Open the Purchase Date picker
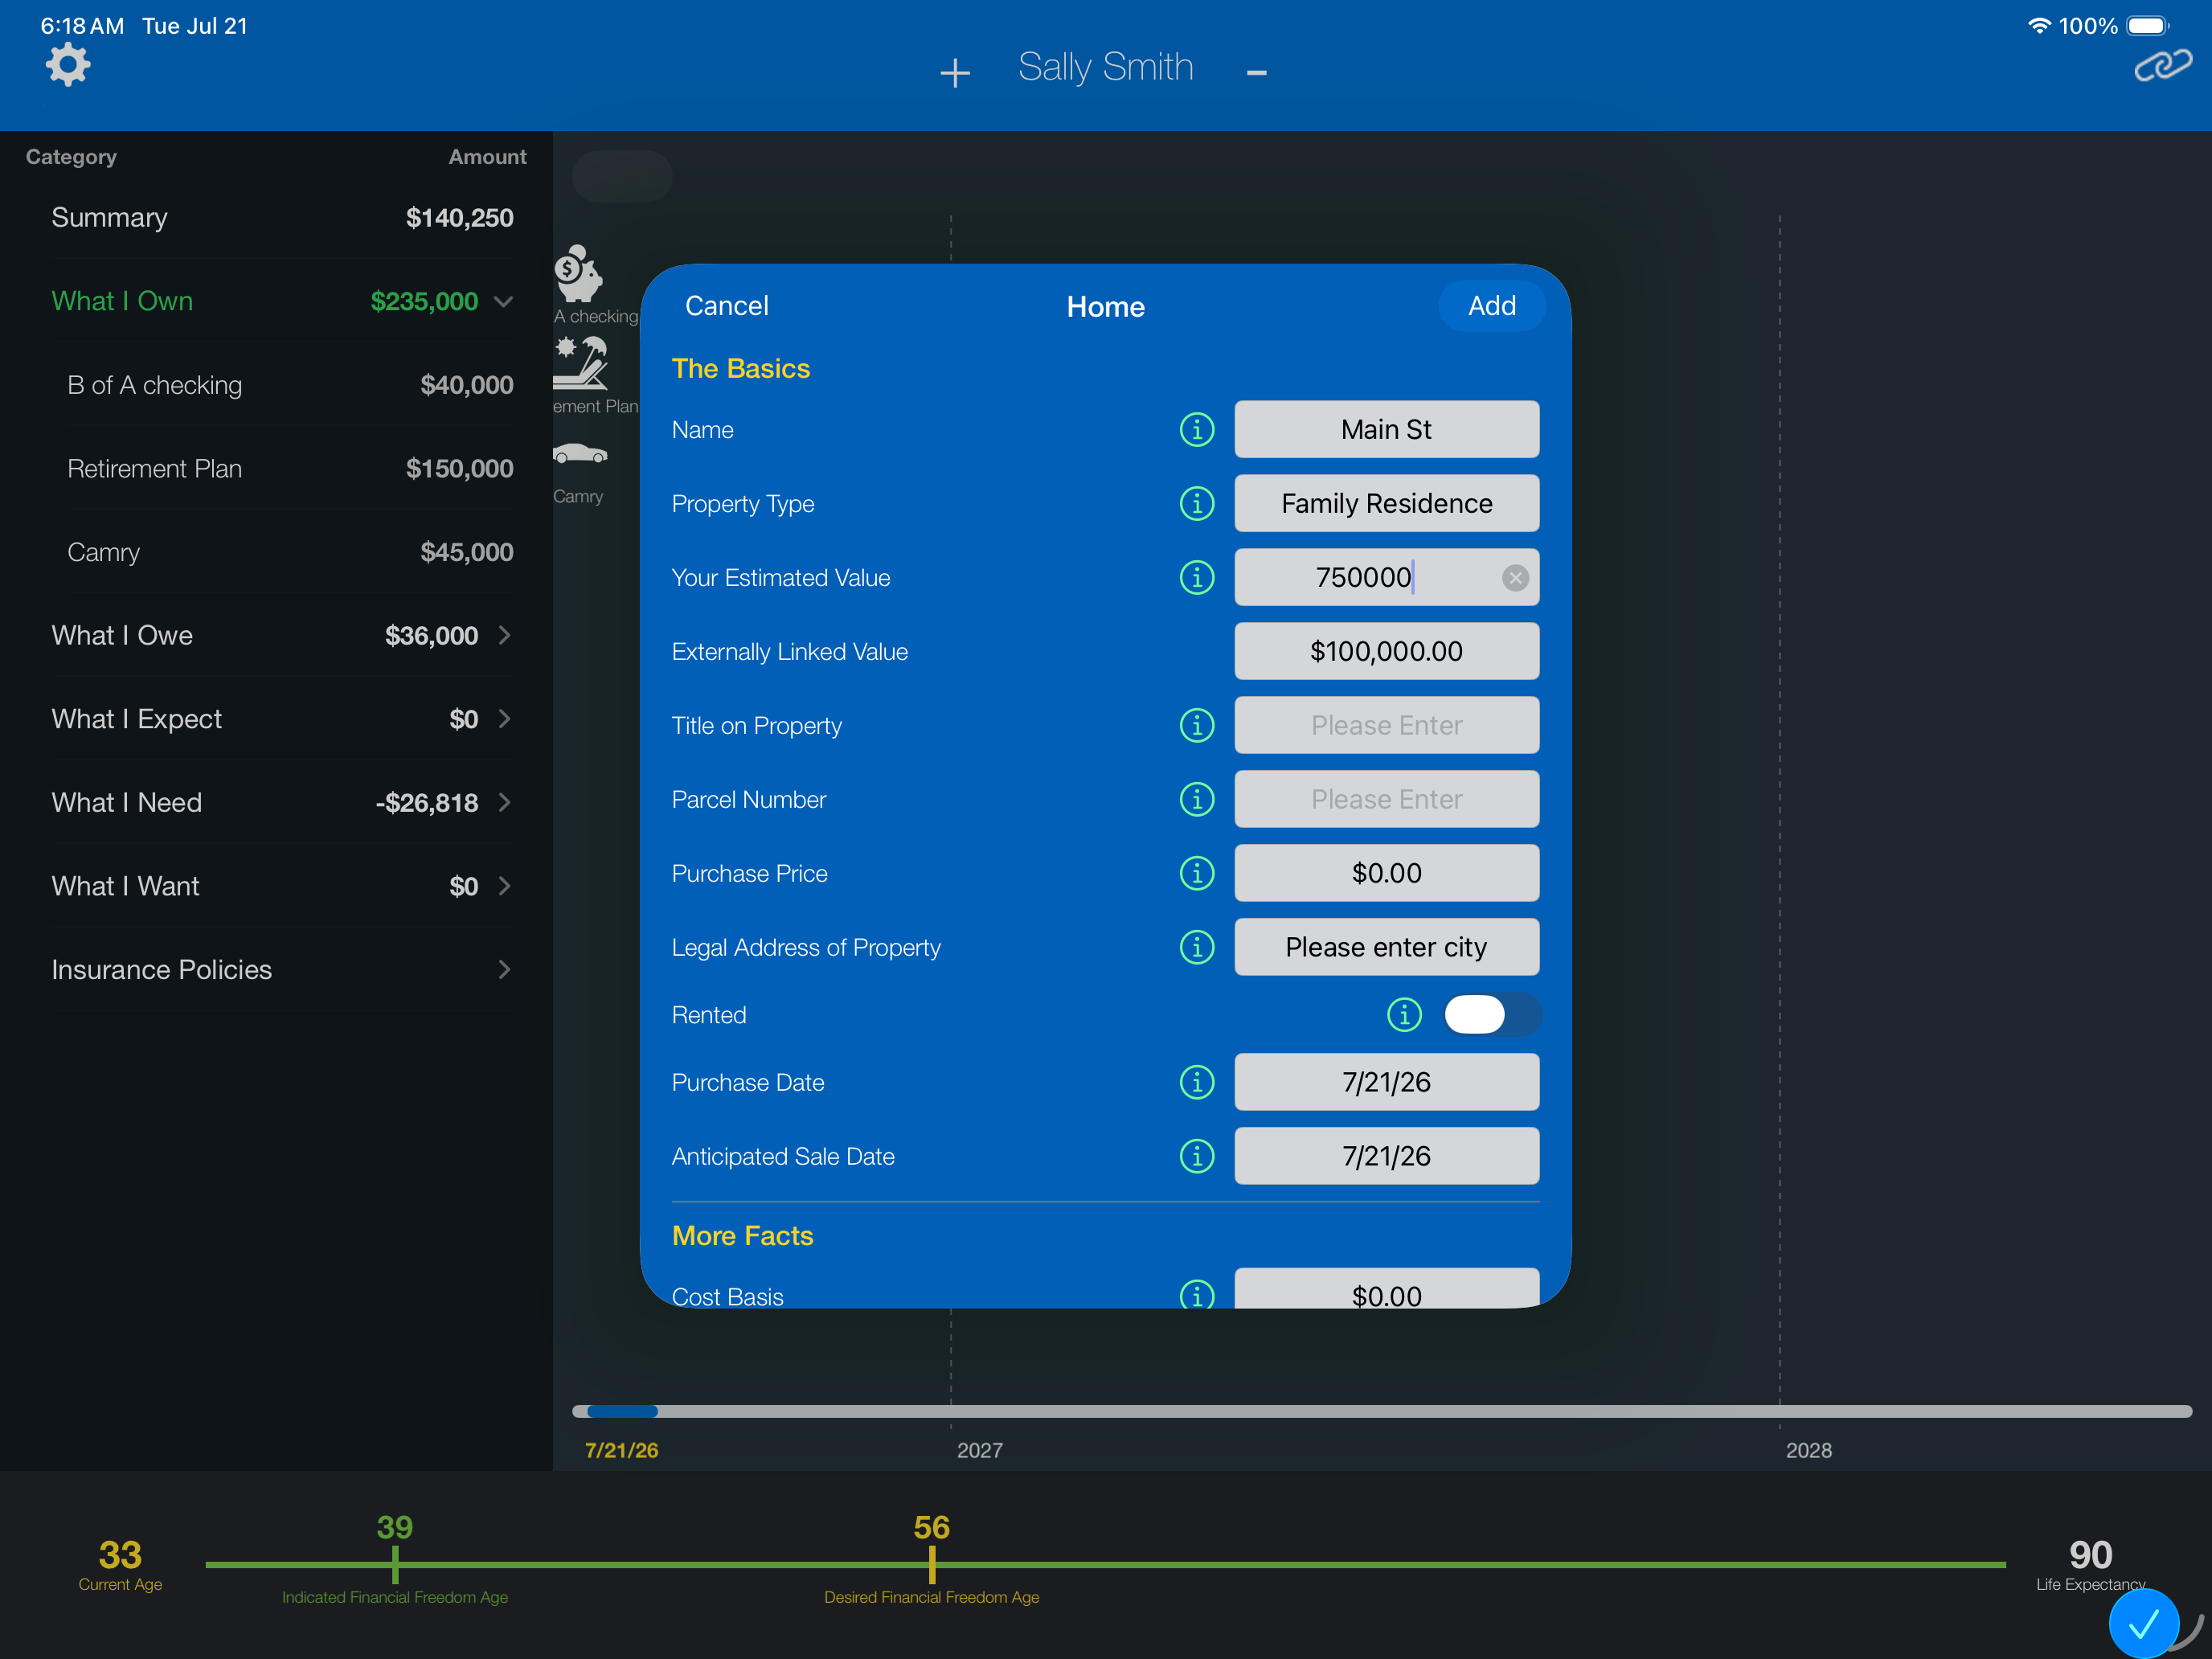Screen dimensions: 2212x1659 pyautogui.click(x=1386, y=1083)
